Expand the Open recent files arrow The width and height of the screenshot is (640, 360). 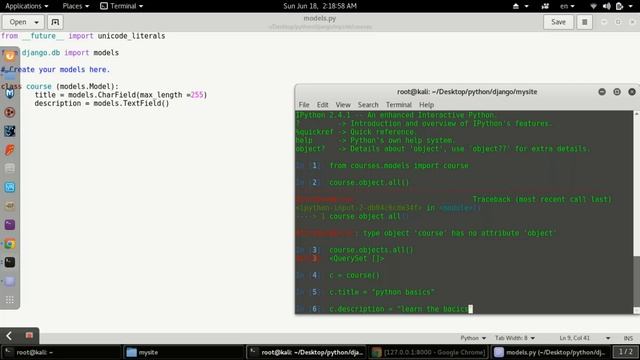36,22
